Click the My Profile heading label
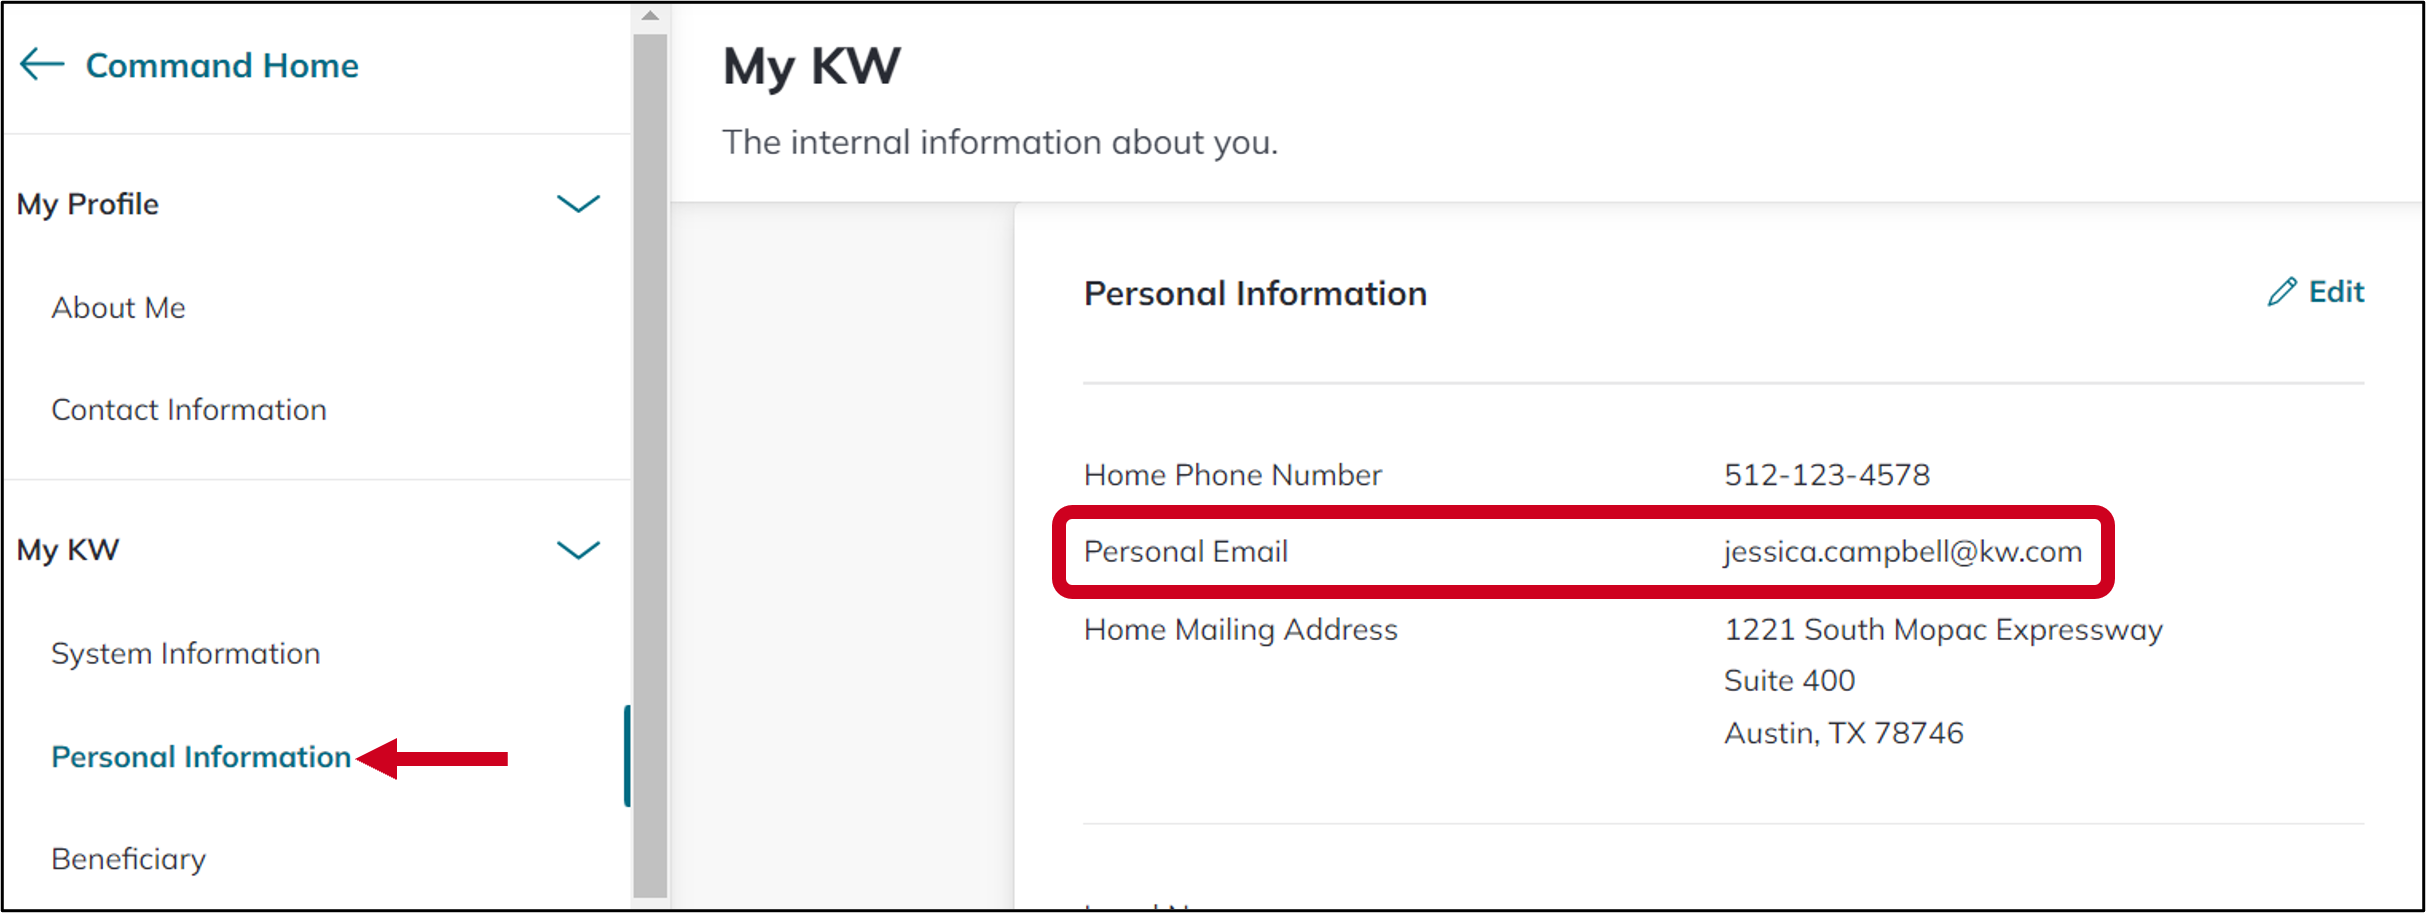 click(87, 204)
